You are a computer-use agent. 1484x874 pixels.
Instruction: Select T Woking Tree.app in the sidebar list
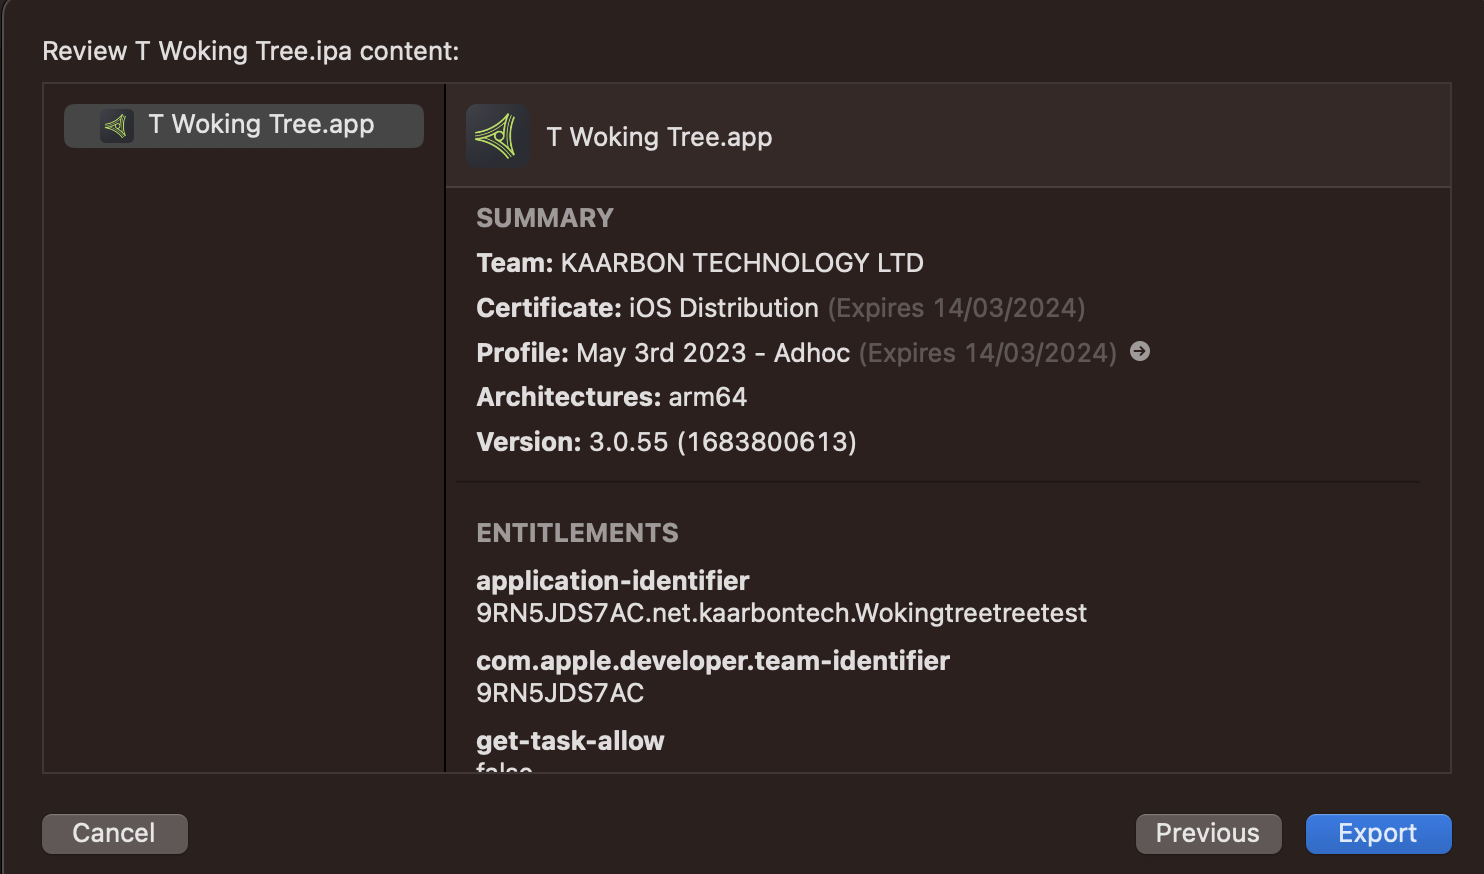pos(260,125)
